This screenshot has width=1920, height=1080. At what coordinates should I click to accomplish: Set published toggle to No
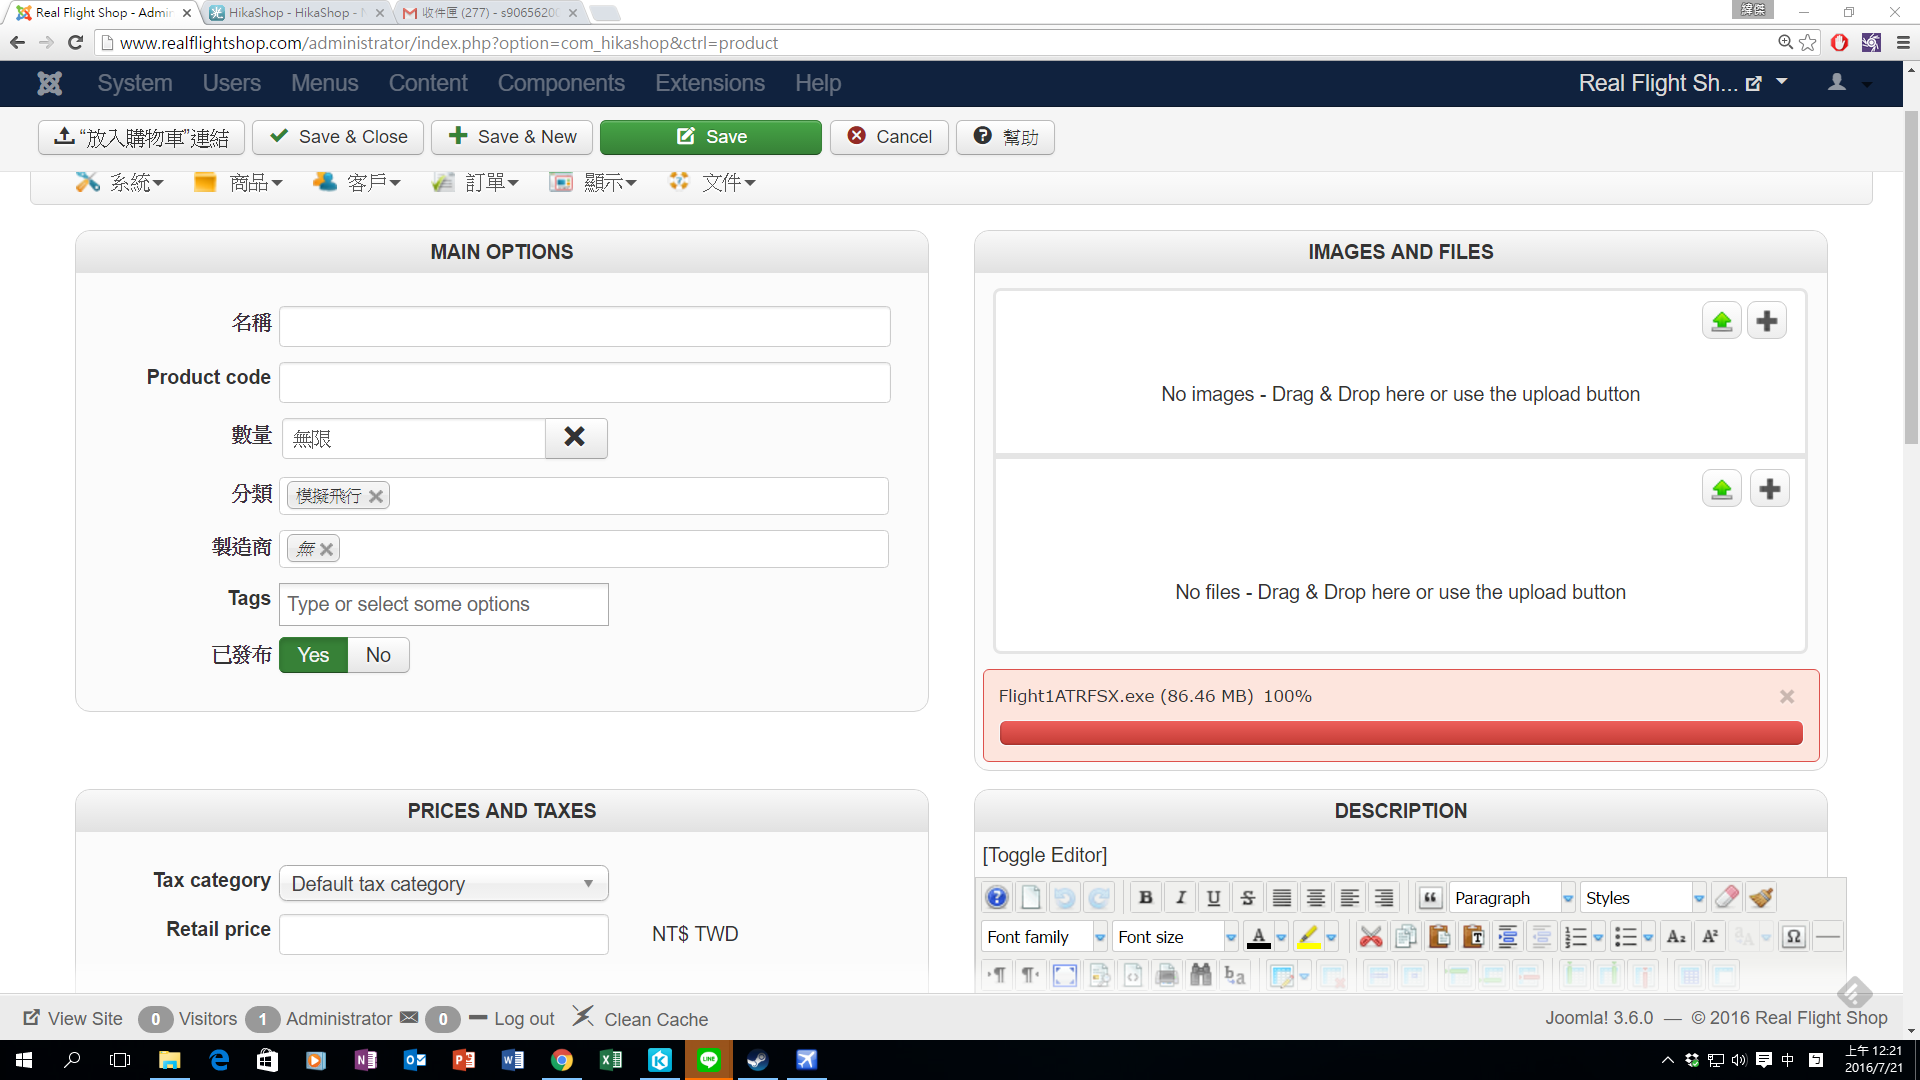point(378,655)
